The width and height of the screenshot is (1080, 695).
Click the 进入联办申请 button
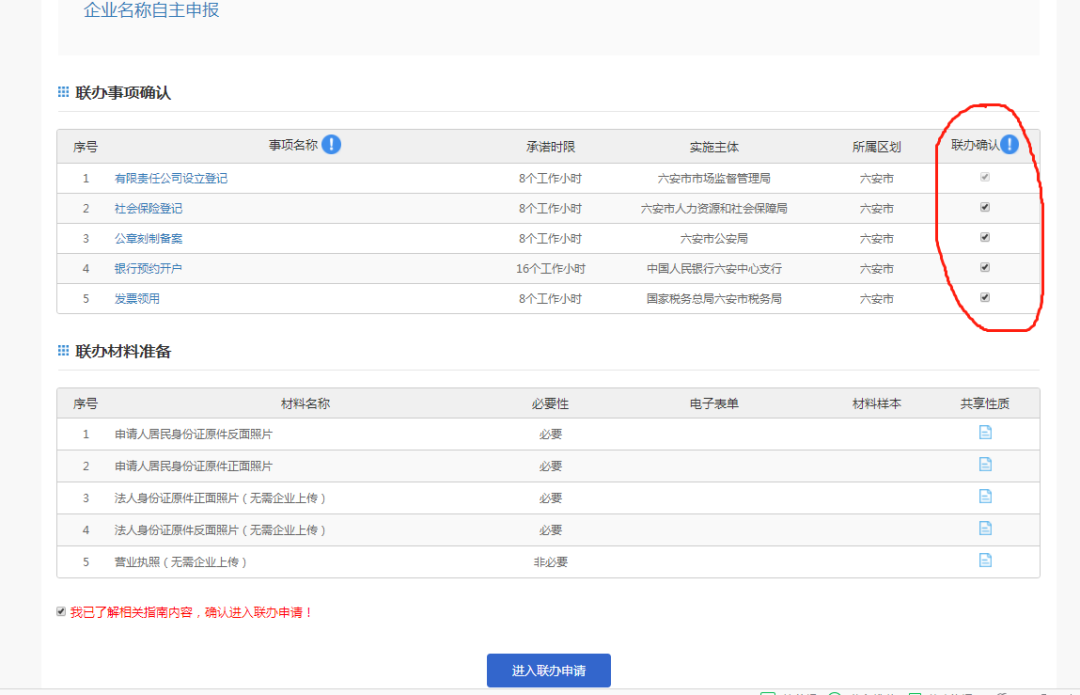[x=548, y=670]
